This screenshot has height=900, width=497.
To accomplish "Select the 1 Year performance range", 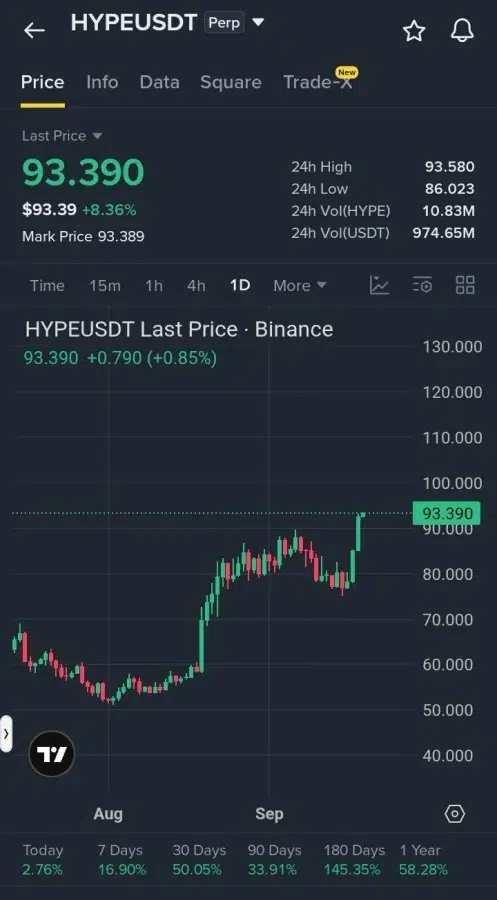I will [x=422, y=860].
